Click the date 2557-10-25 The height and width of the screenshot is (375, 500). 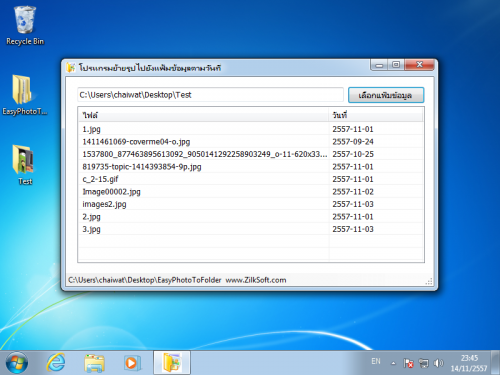tap(353, 154)
